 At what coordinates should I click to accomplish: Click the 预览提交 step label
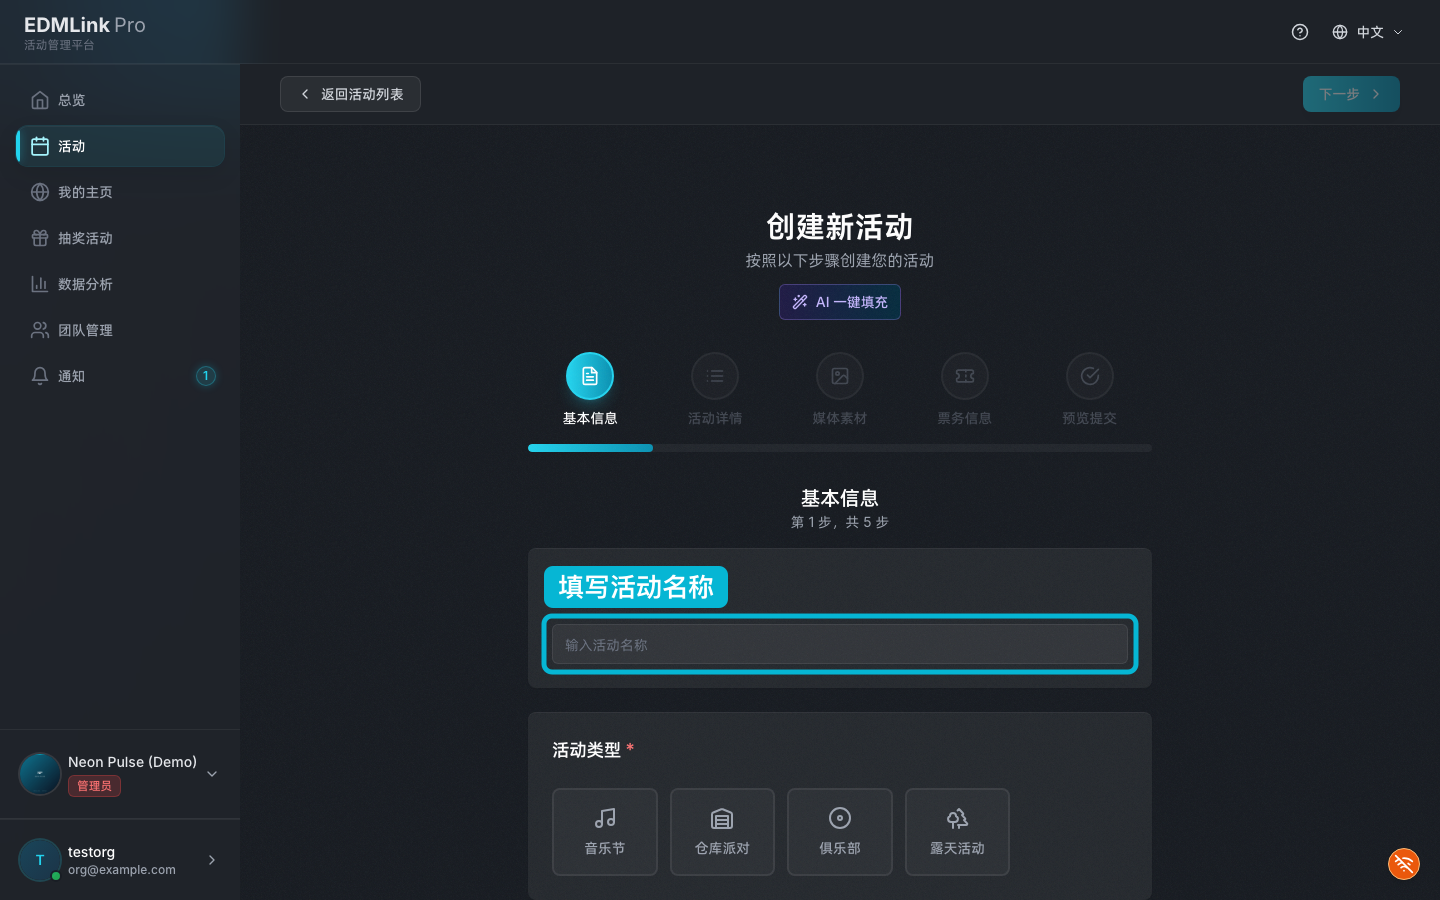coord(1090,418)
